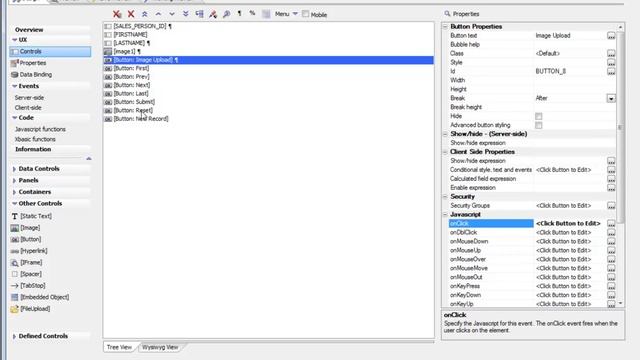
Task: Click the tree layout icon in toolbar
Action: tap(199, 14)
